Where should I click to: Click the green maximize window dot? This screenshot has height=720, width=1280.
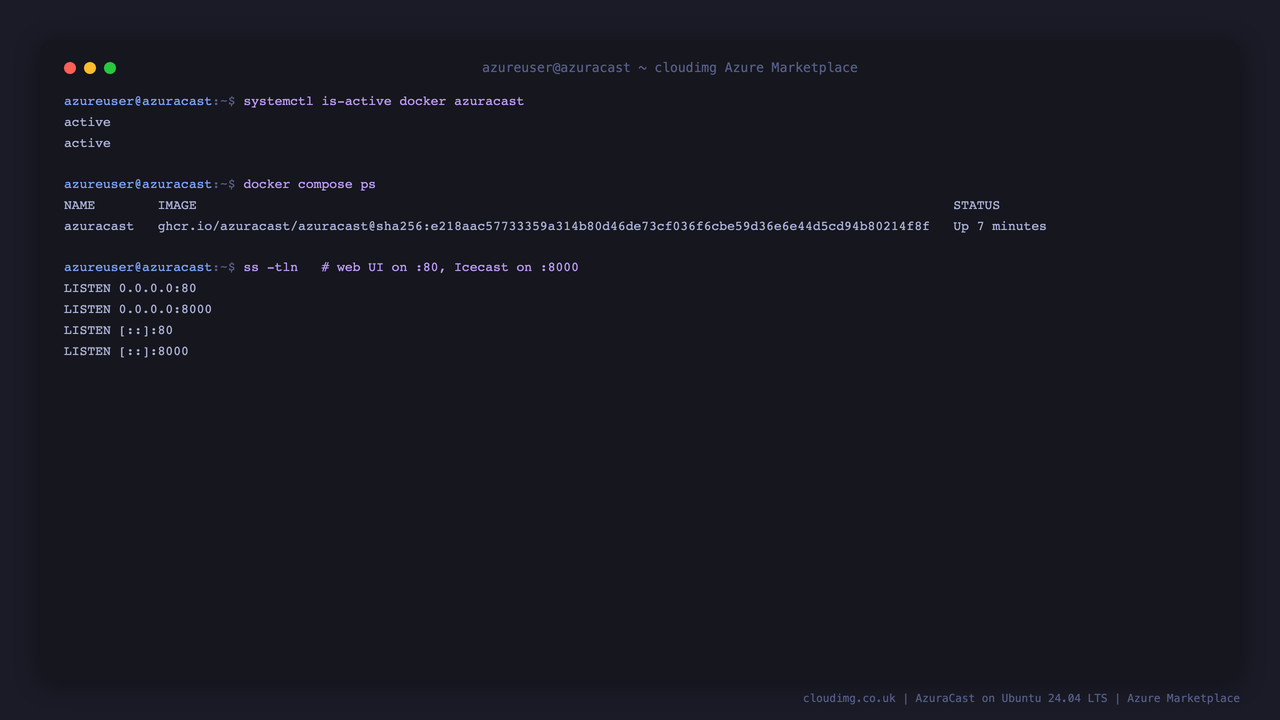click(x=110, y=68)
